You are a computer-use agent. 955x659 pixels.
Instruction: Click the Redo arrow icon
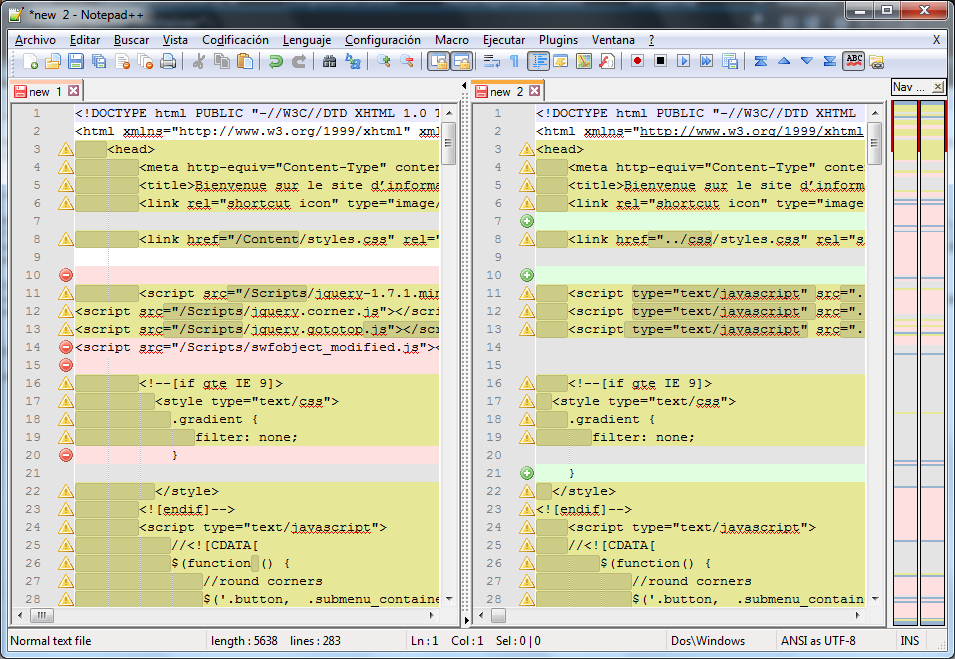298,62
